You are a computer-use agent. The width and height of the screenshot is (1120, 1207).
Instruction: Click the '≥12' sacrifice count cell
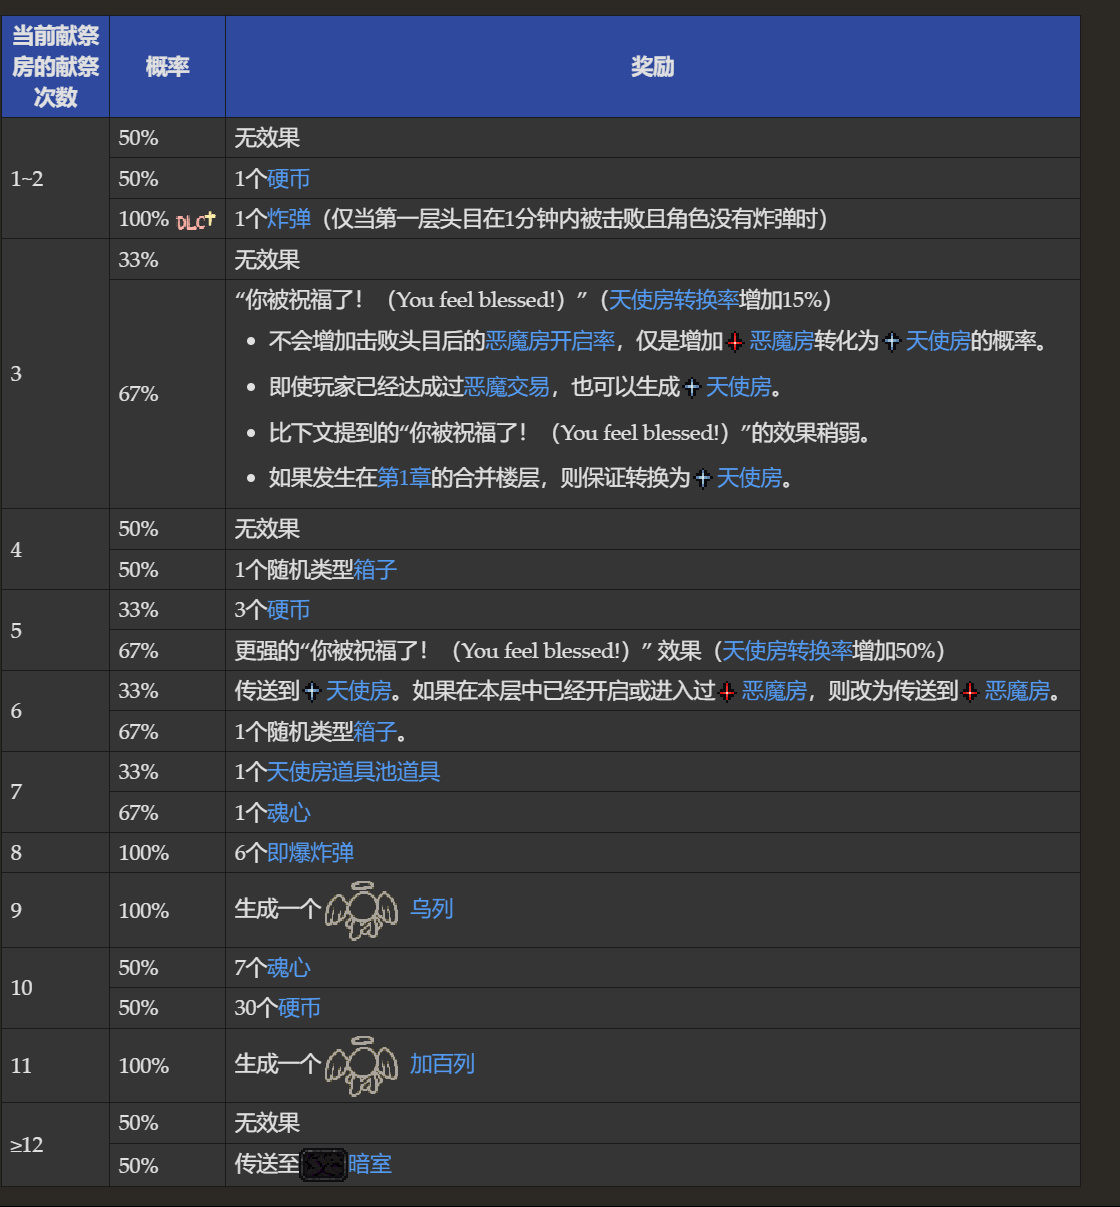(56, 1145)
